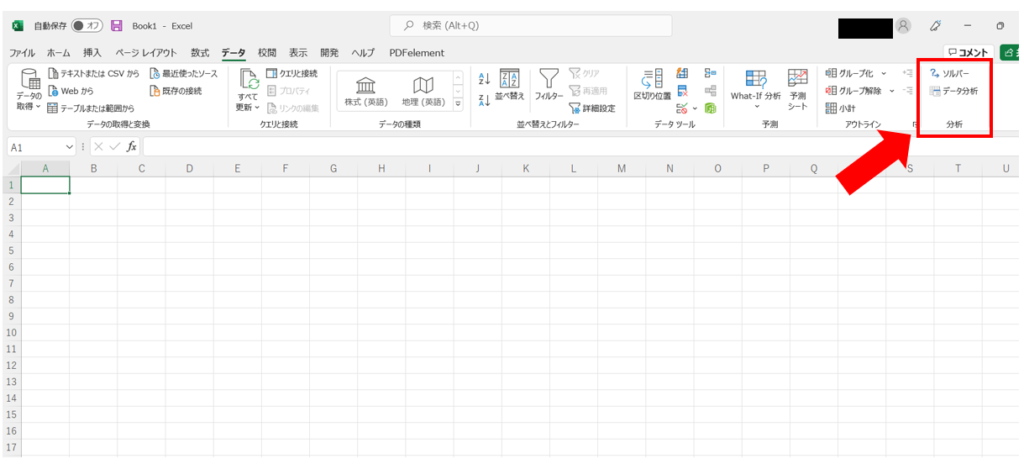Screen dimensions: 1024x464
Task: Open the ファイル menu tab
Action: (x=24, y=53)
